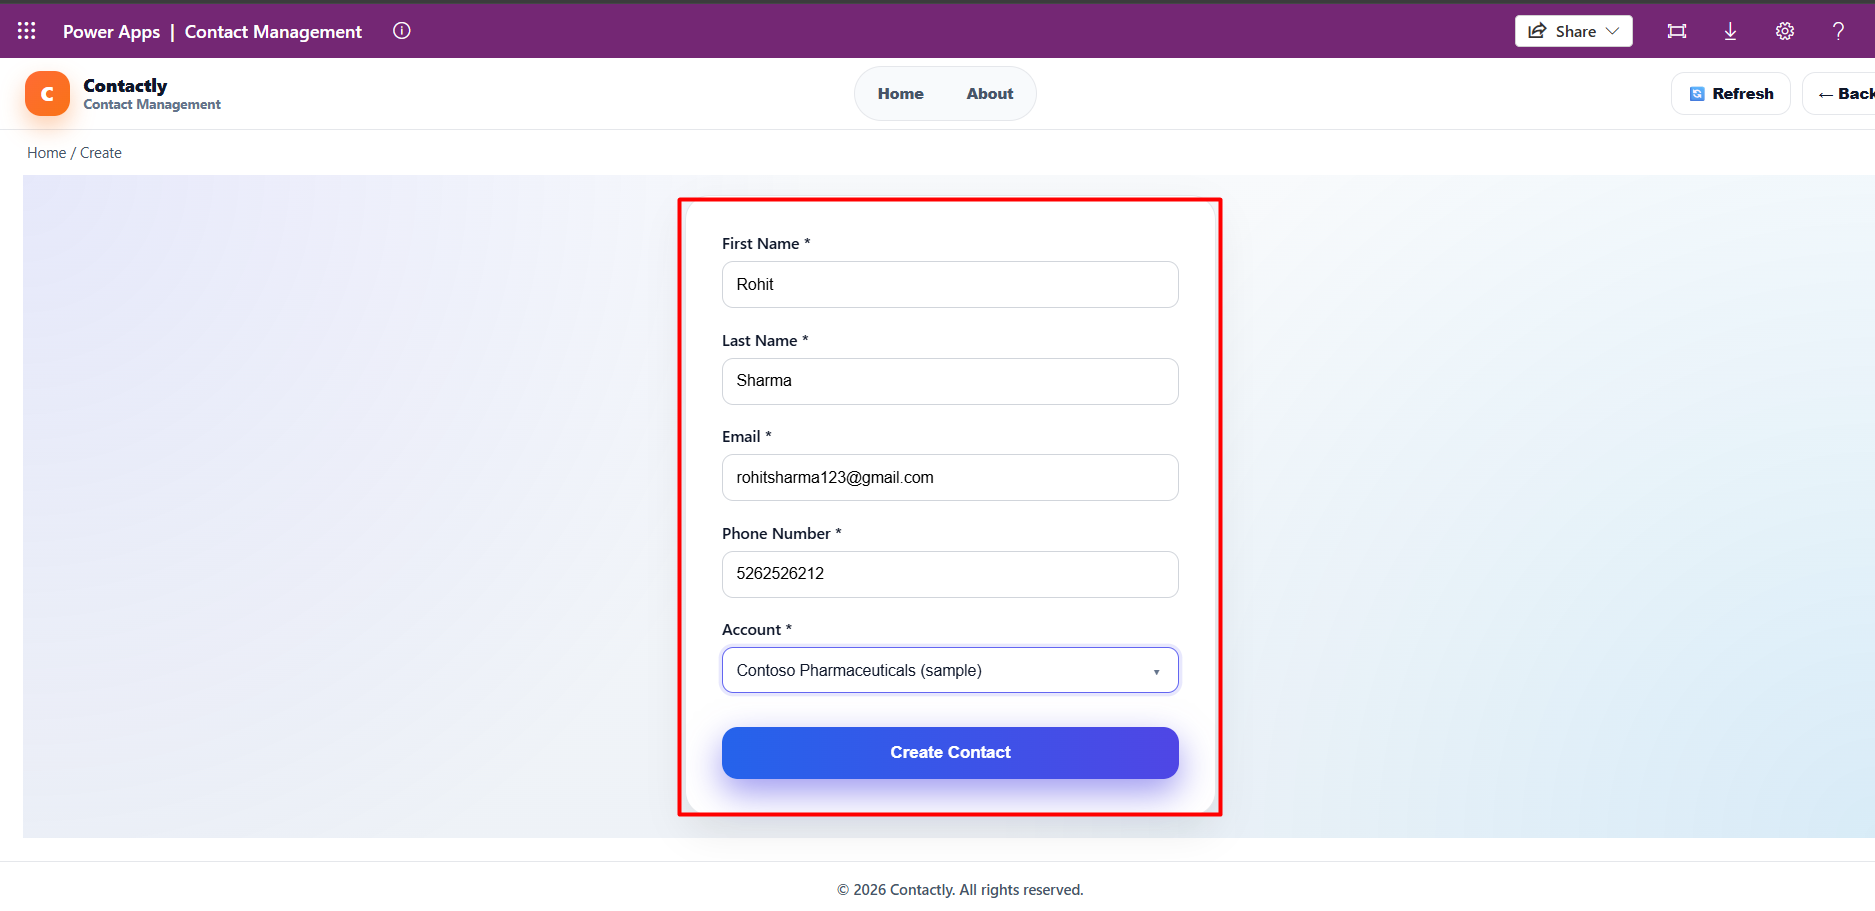This screenshot has width=1875, height=911.
Task: Open the Share dropdown
Action: [x=1573, y=31]
